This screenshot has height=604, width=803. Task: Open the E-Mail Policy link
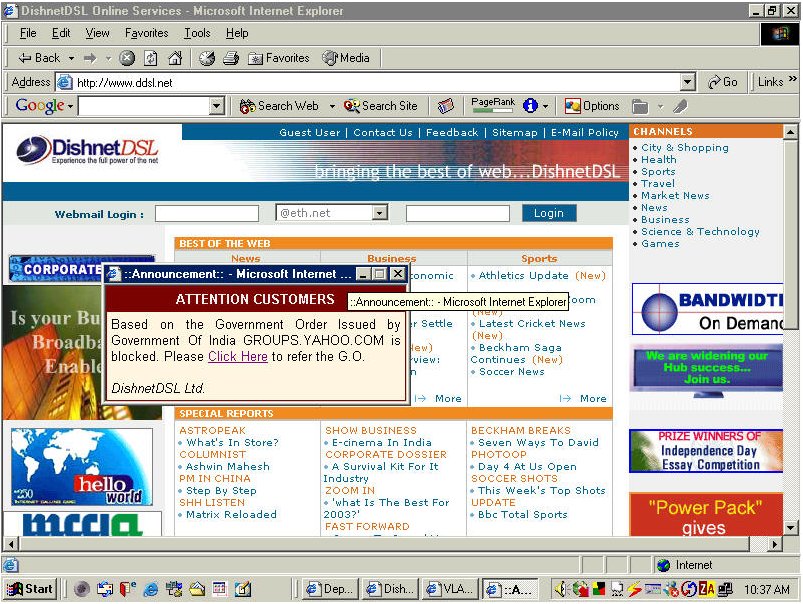(585, 133)
